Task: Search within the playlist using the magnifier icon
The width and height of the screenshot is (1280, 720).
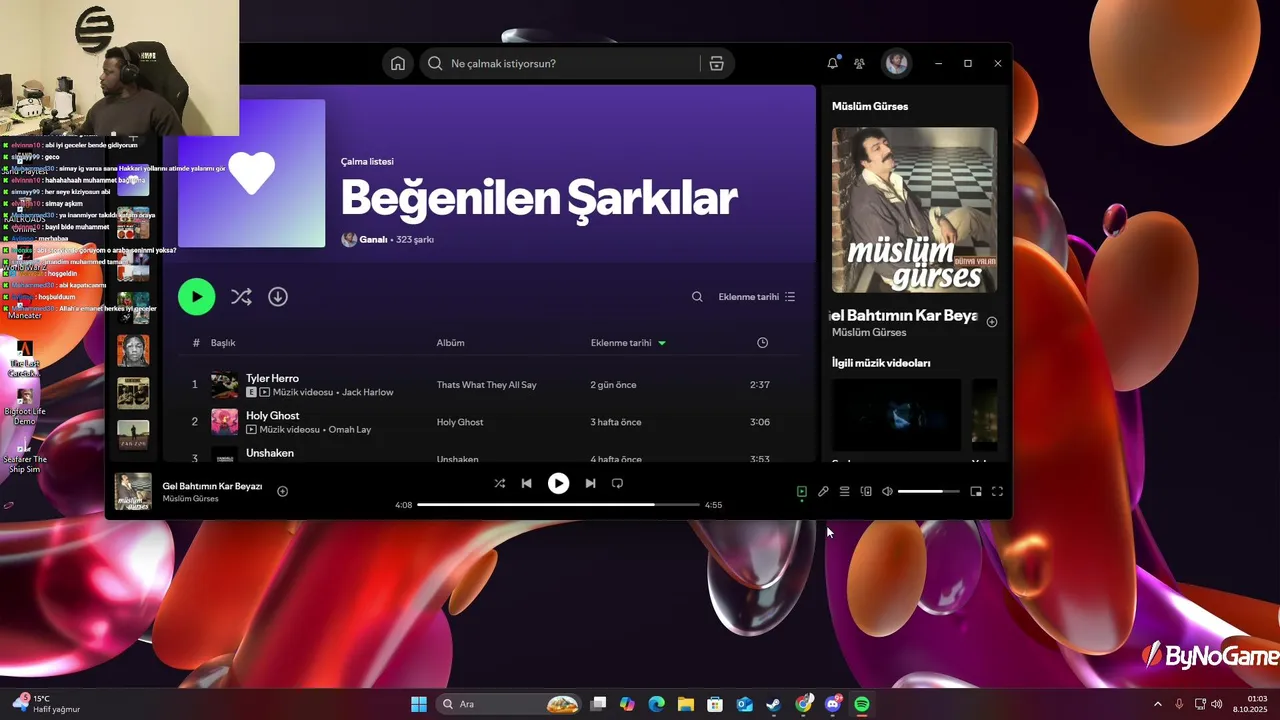Action: (697, 297)
